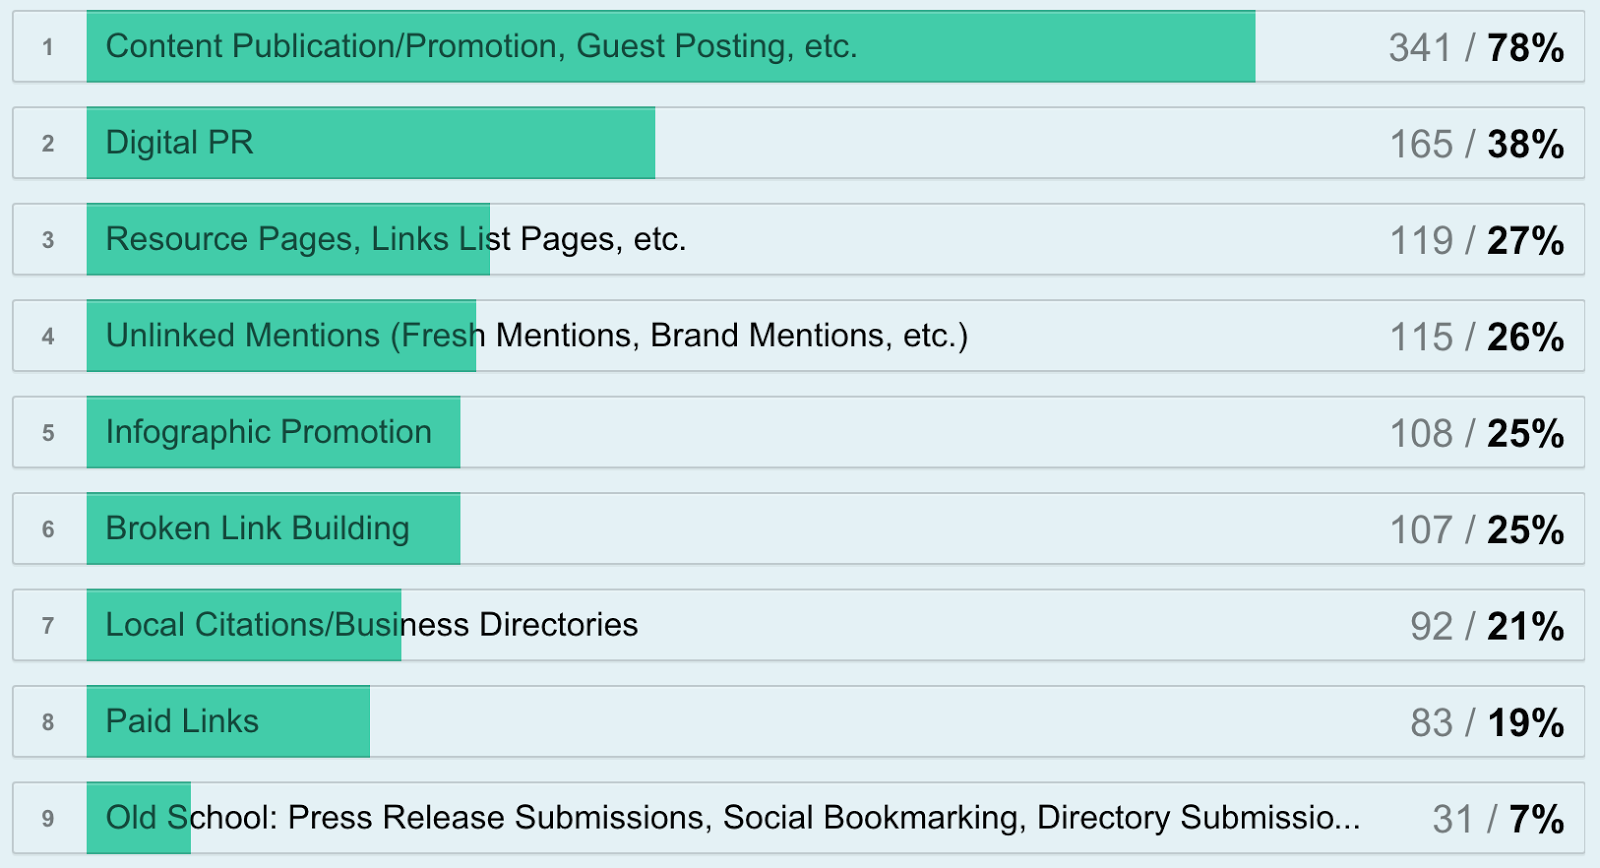This screenshot has height=868, width=1600.
Task: Click the 83 / 19% result value
Action: 1487,723
